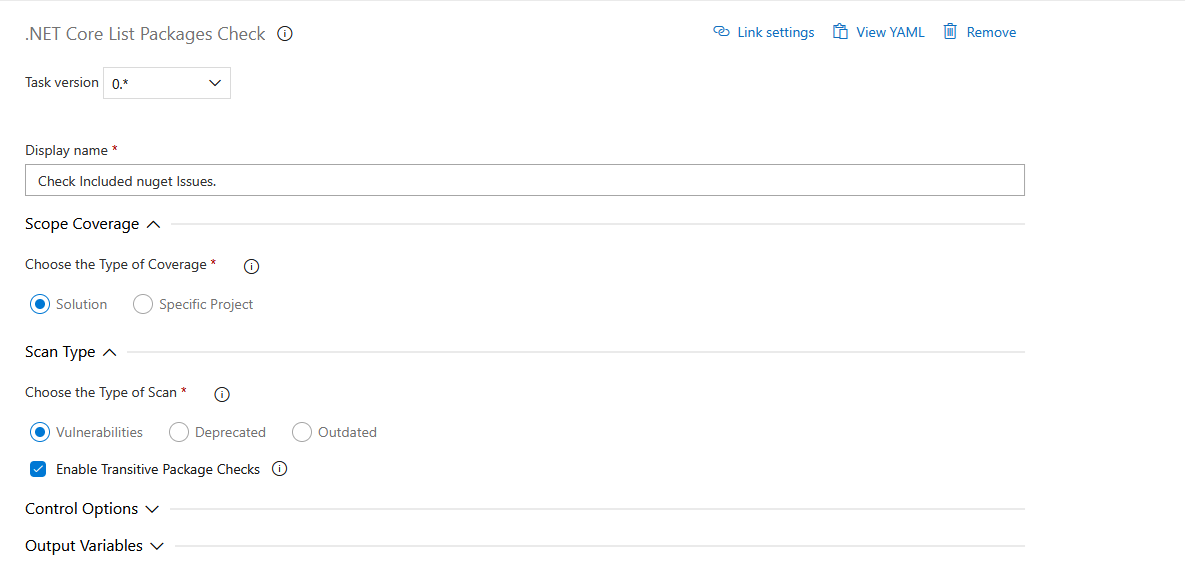This screenshot has height=567, width=1197.
Task: Select the Solution coverage radio button
Action: 40,304
